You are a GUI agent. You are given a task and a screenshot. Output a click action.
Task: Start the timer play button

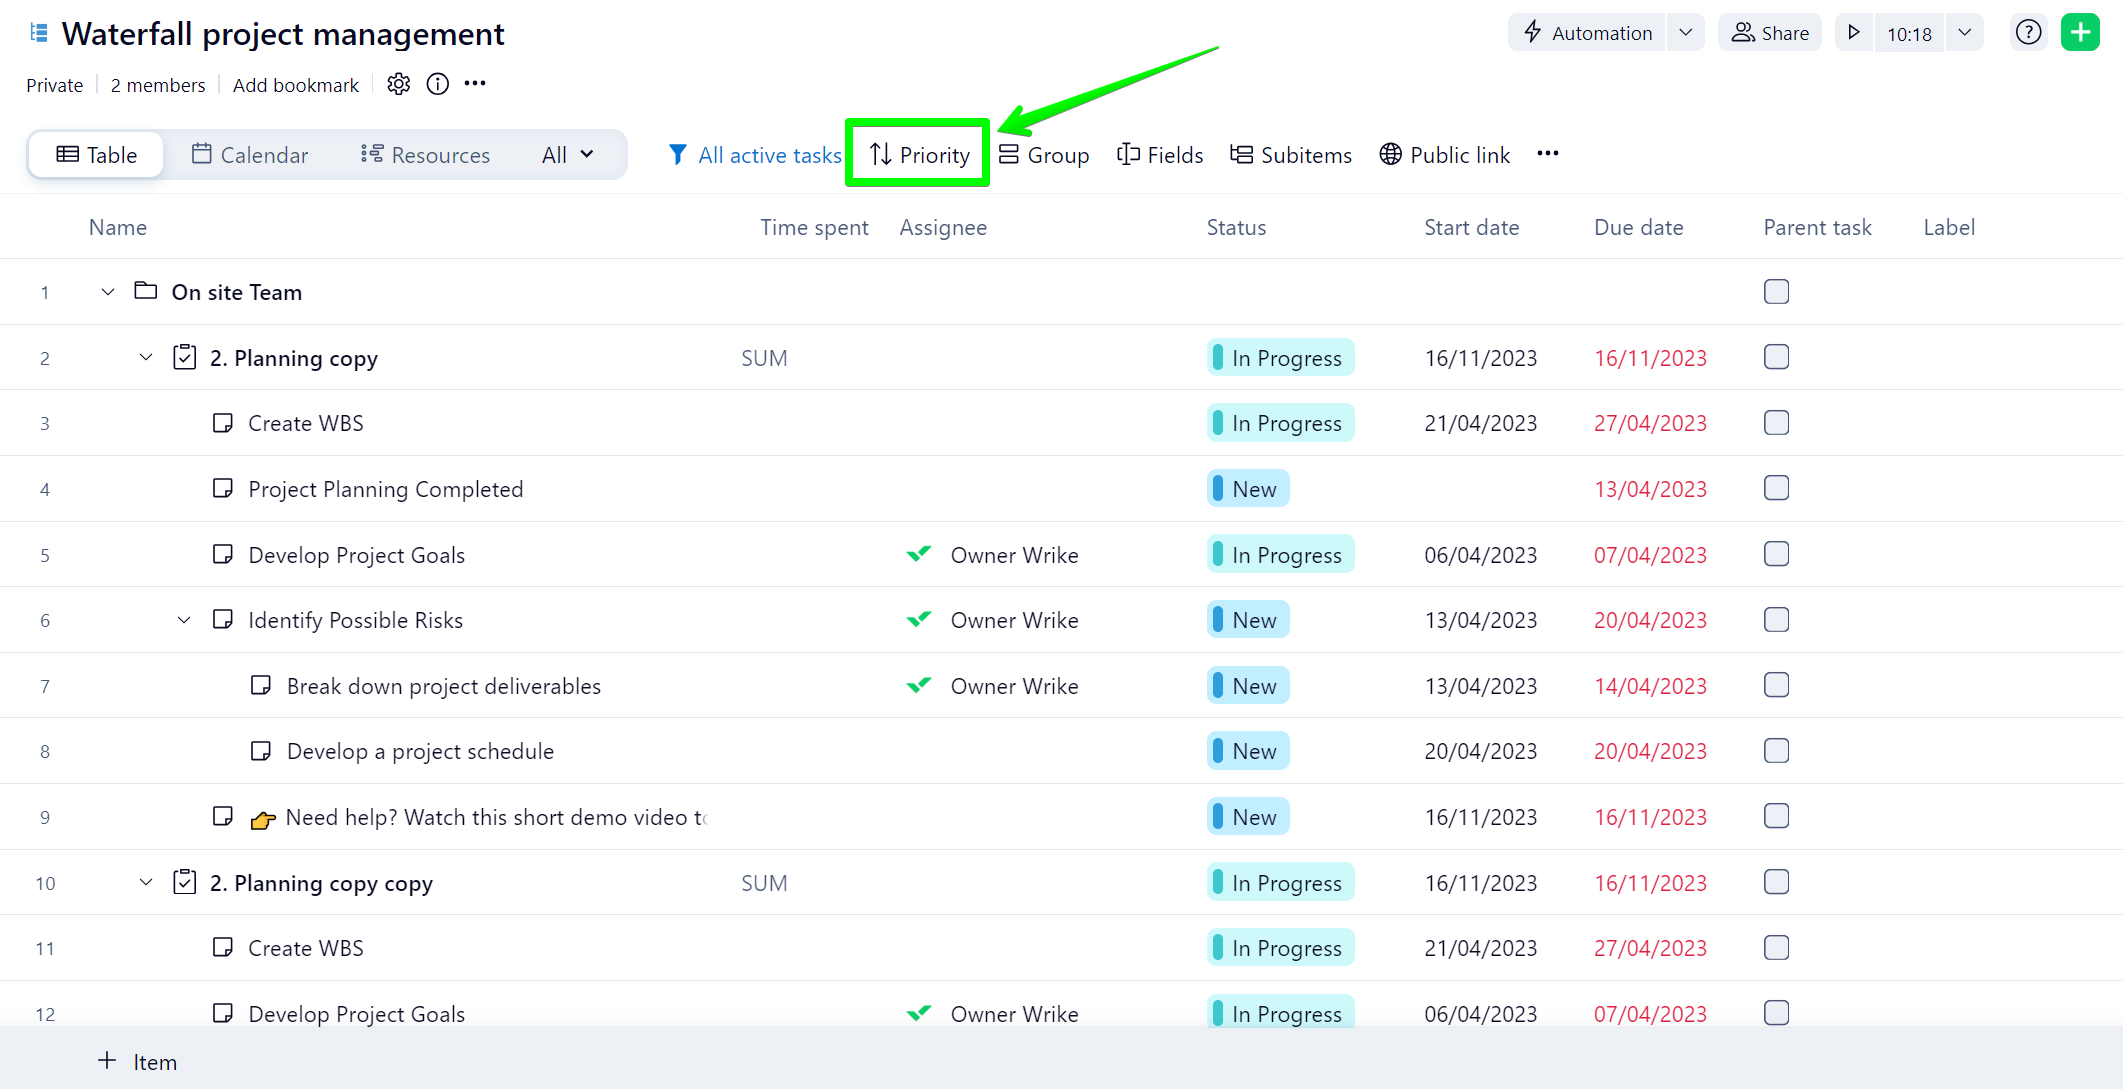[x=1853, y=33]
